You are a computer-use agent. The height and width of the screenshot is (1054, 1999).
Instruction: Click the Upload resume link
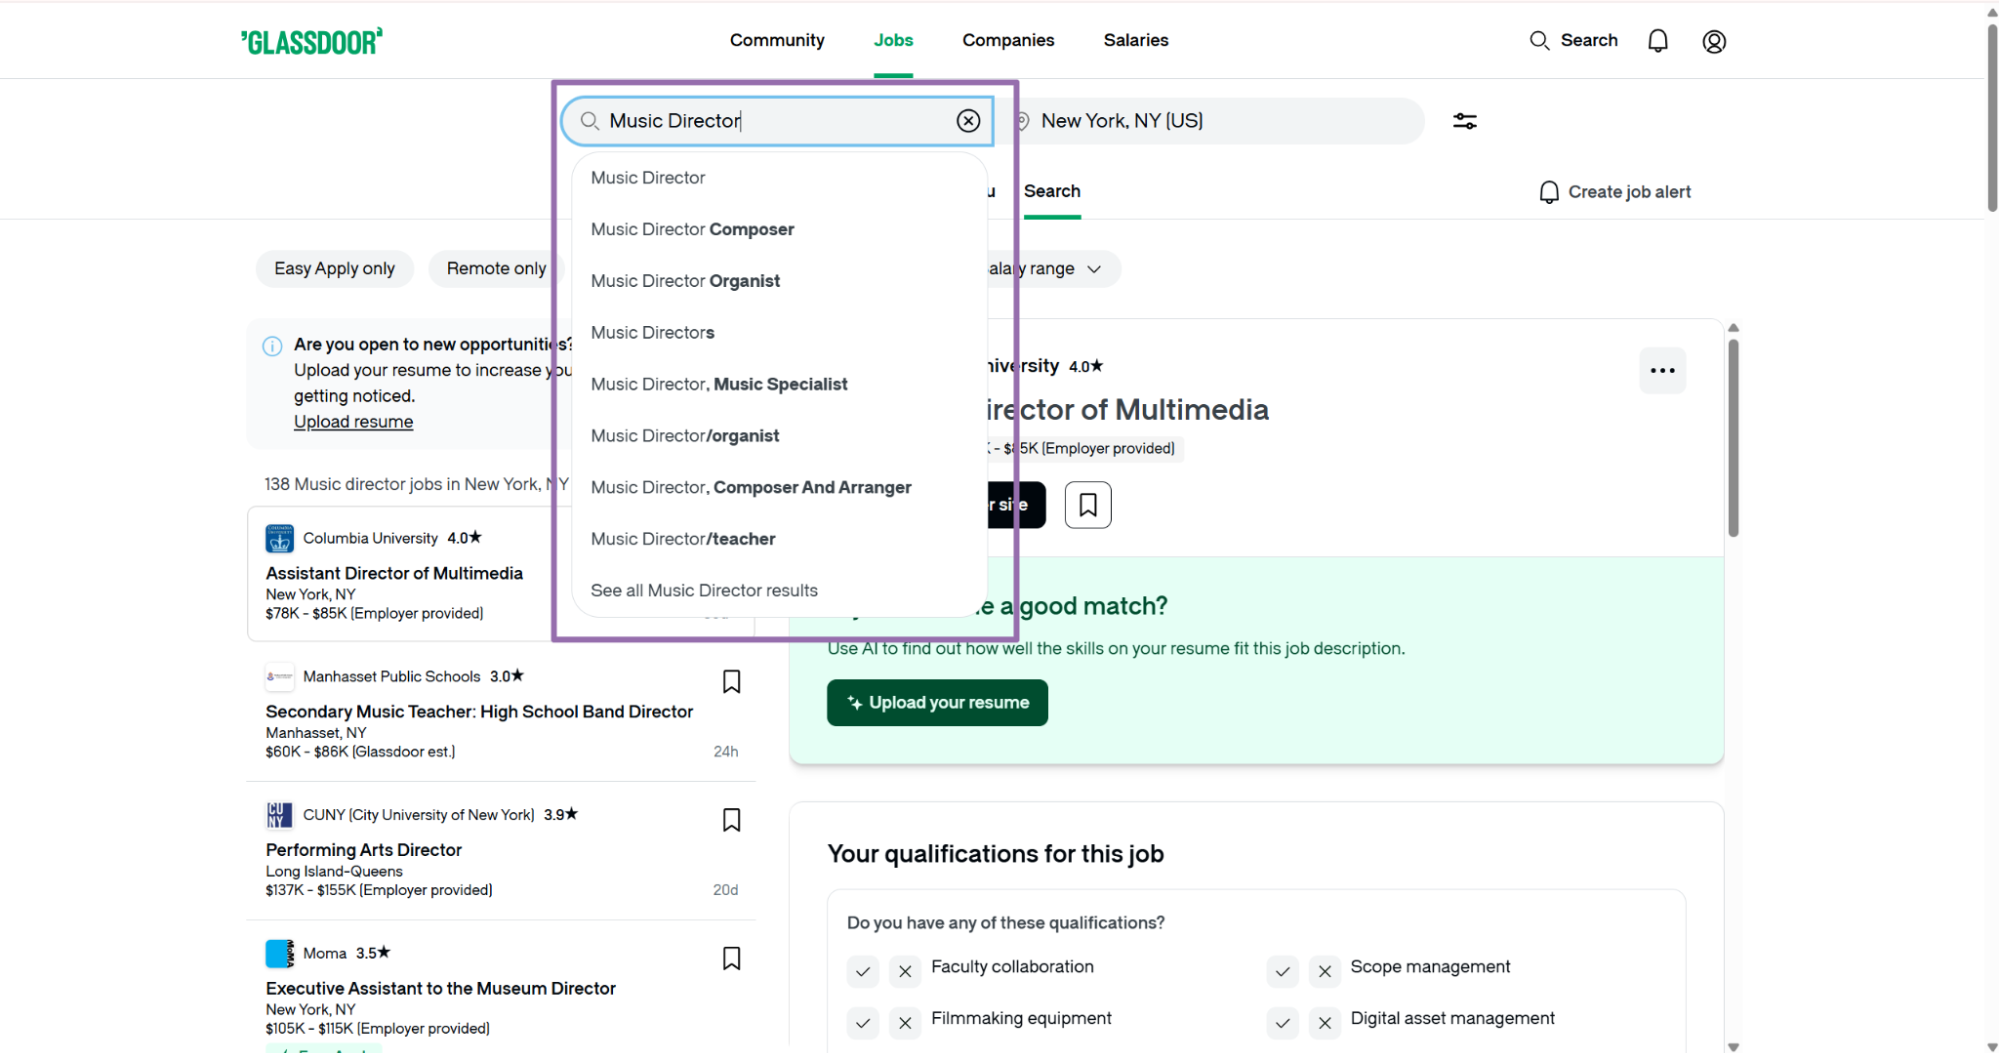pyautogui.click(x=353, y=422)
